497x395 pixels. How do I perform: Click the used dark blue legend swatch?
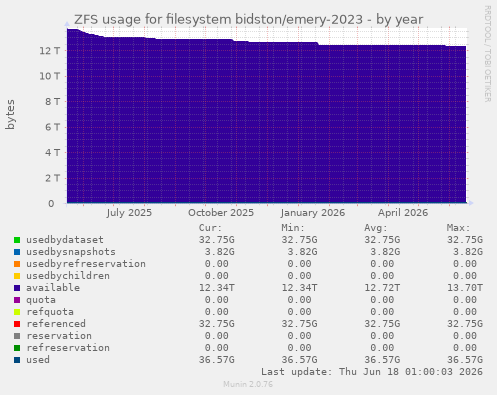(17, 360)
